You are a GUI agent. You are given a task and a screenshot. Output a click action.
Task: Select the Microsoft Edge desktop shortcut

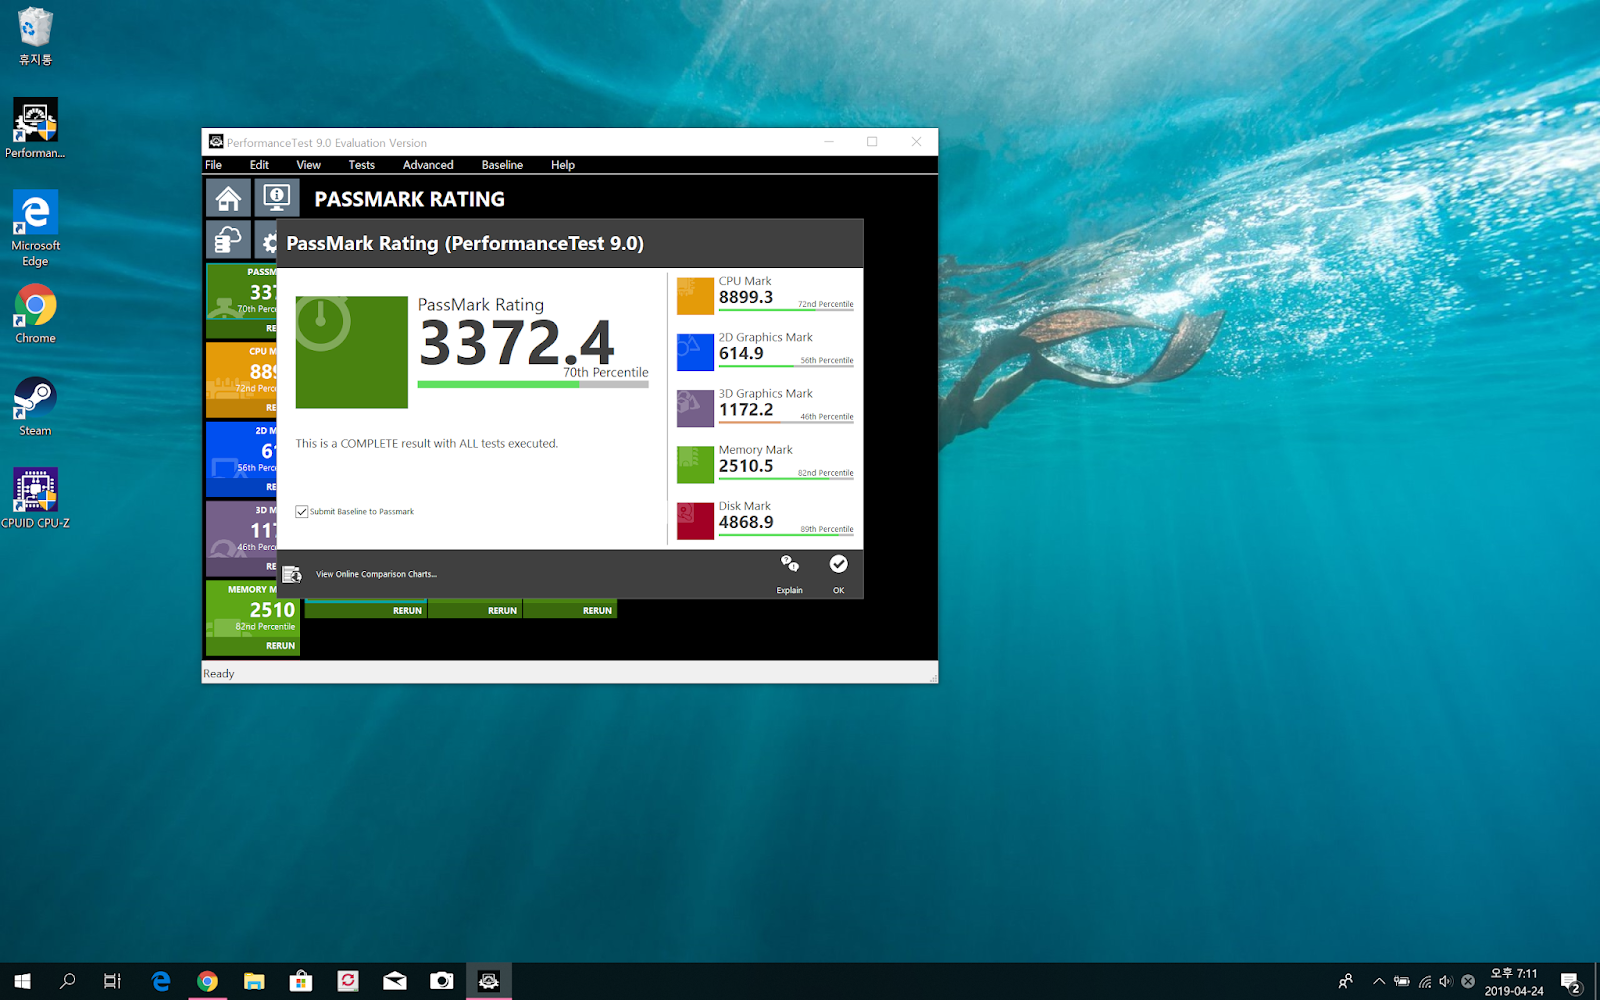(x=35, y=229)
